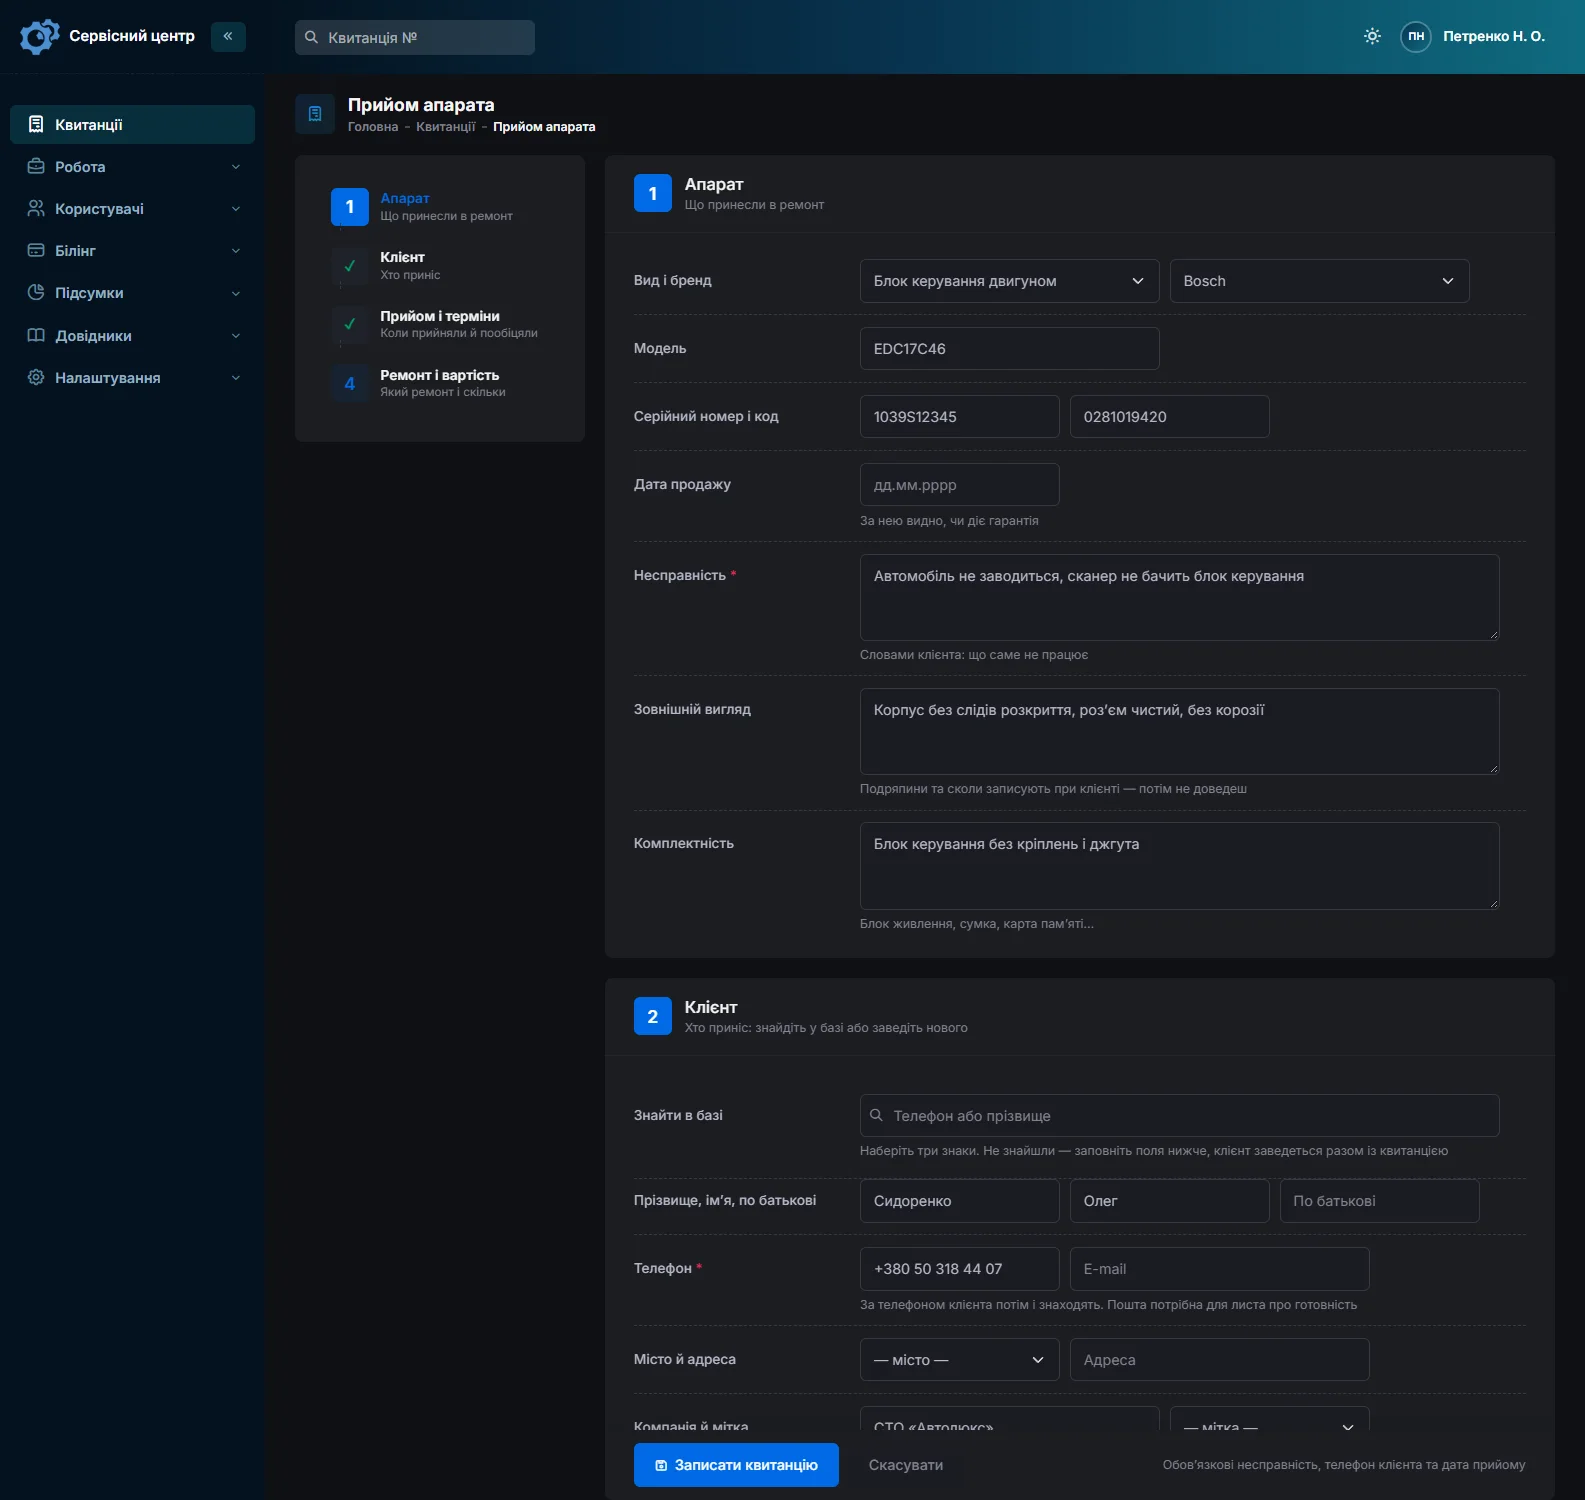Click the Підсумки pie chart icon
The width and height of the screenshot is (1585, 1500).
[x=36, y=292]
